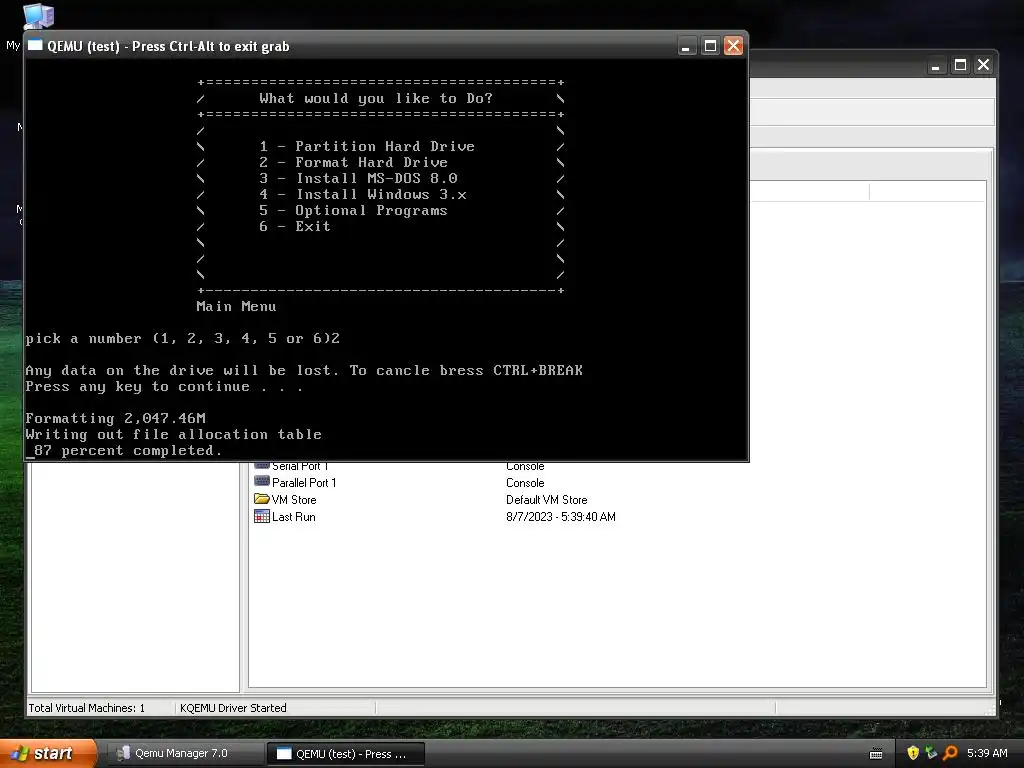Screen dimensions: 1024x768
Task: Select the Parallel Port 1 row label
Action: tap(304, 483)
